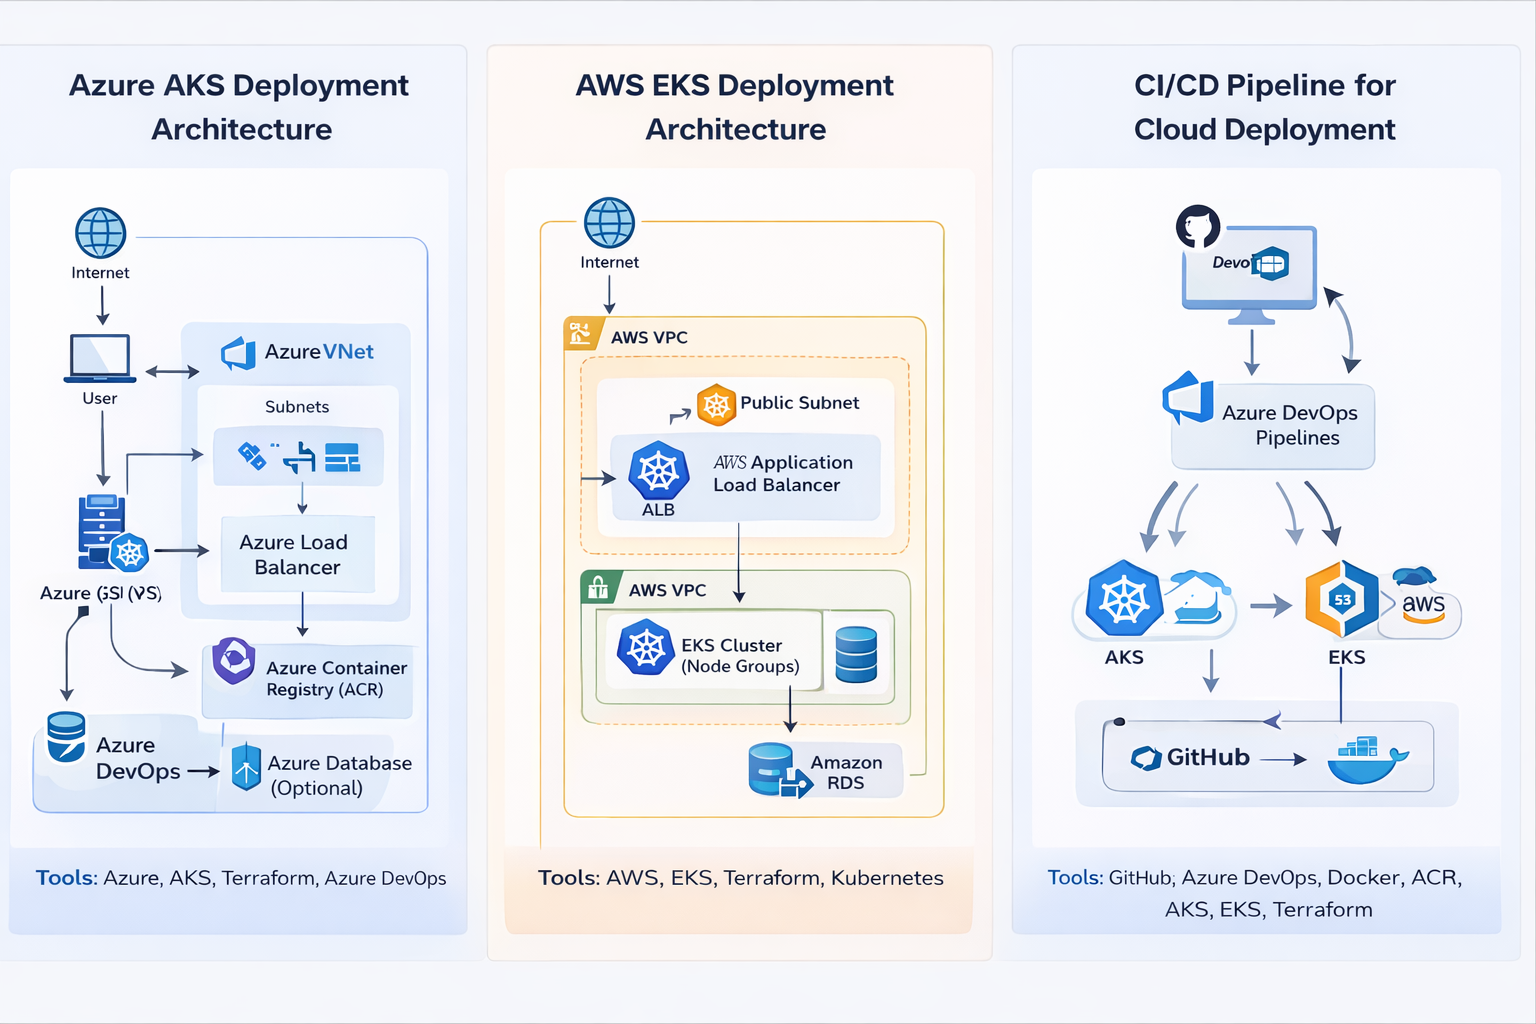The image size is (1536, 1024).
Task: Select the EKS Cluster Kubernetes icon
Action: point(646,648)
